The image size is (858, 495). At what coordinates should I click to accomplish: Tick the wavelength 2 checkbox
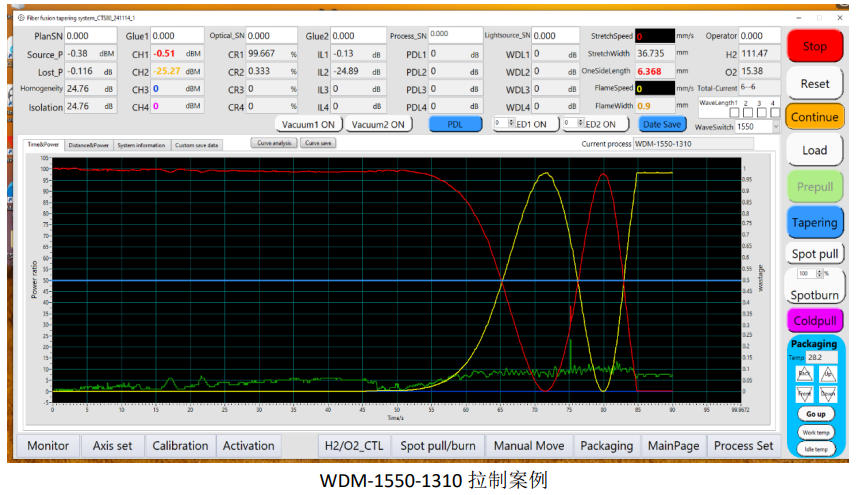(746, 113)
